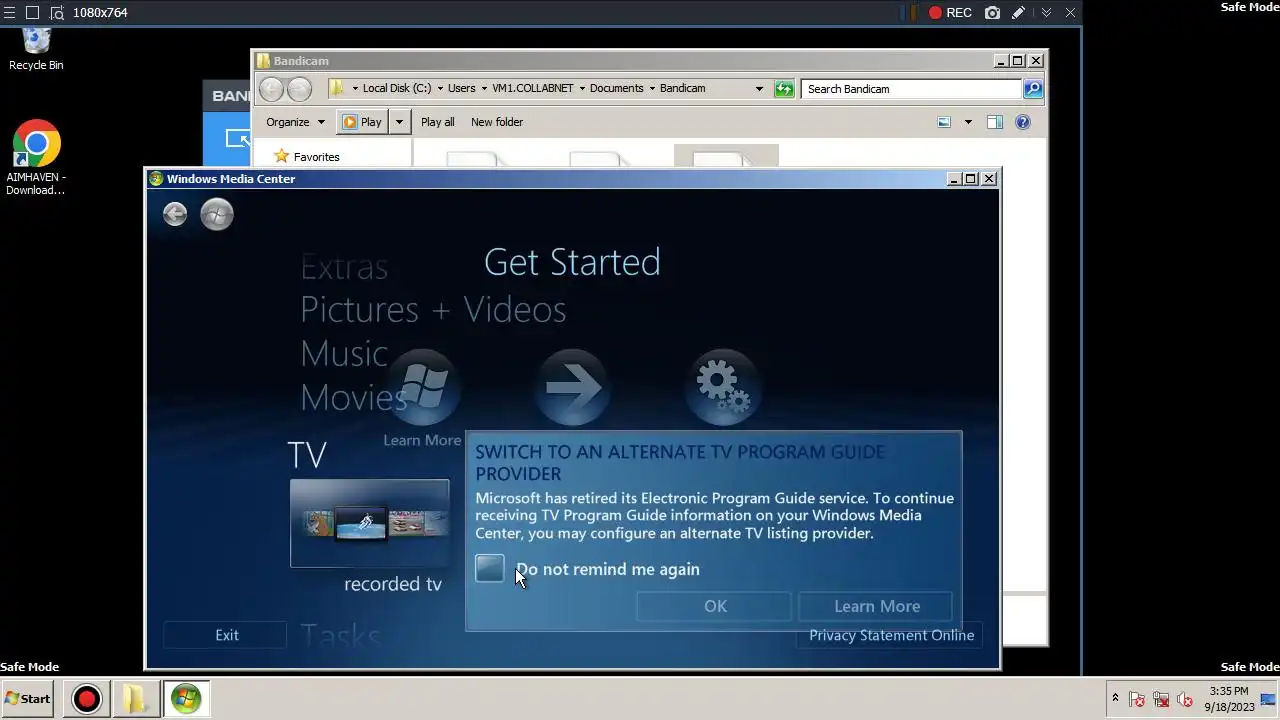This screenshot has width=1280, height=720.
Task: Select the Pictures + Videos category
Action: point(433,309)
